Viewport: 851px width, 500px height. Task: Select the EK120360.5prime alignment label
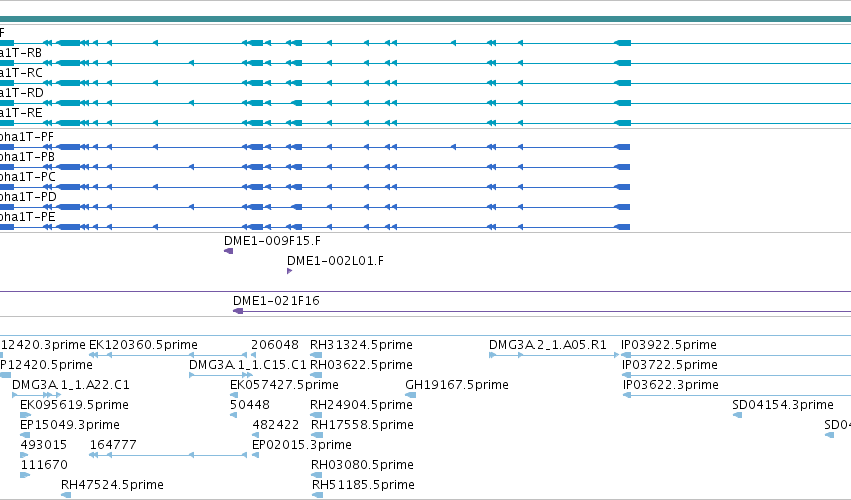click(x=143, y=345)
